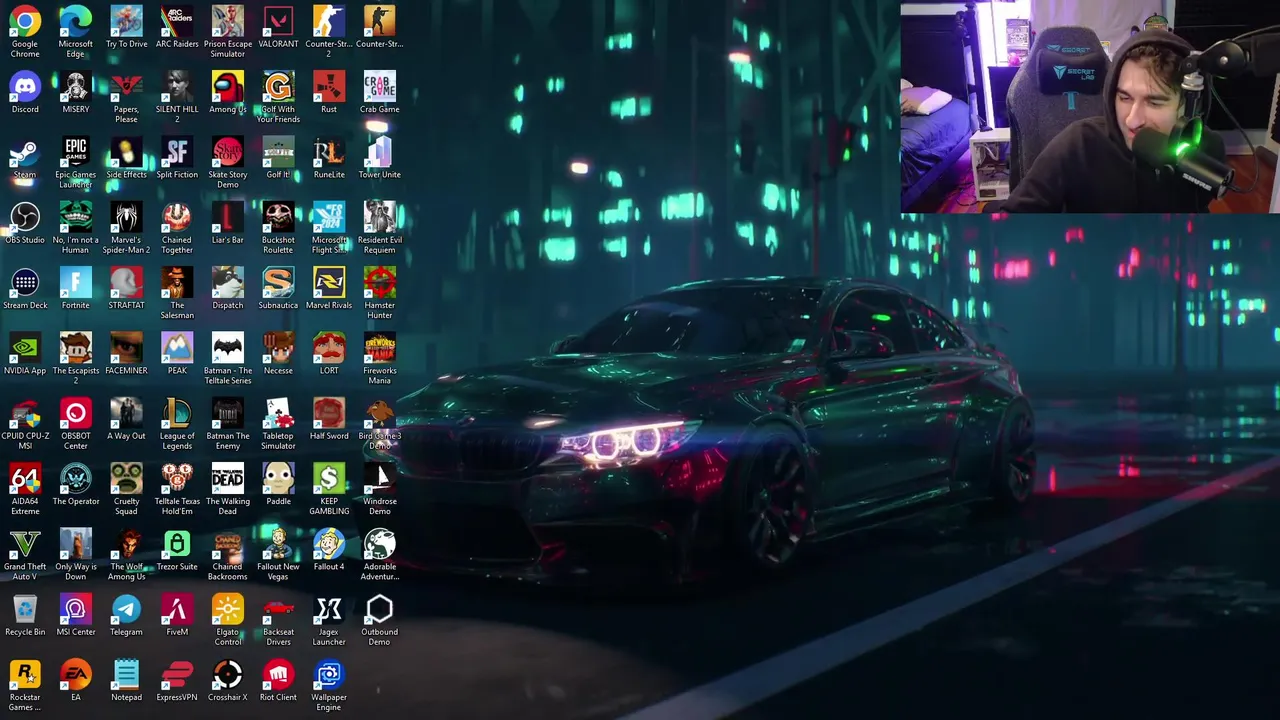Viewport: 1280px width, 720px height.
Task: Open the KEEP GAMBLING shortcut
Action: (329, 479)
